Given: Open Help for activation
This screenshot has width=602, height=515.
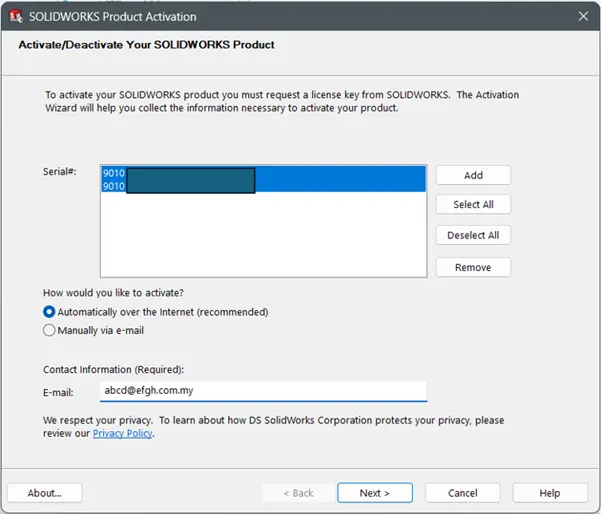Looking at the screenshot, I should pos(550,493).
